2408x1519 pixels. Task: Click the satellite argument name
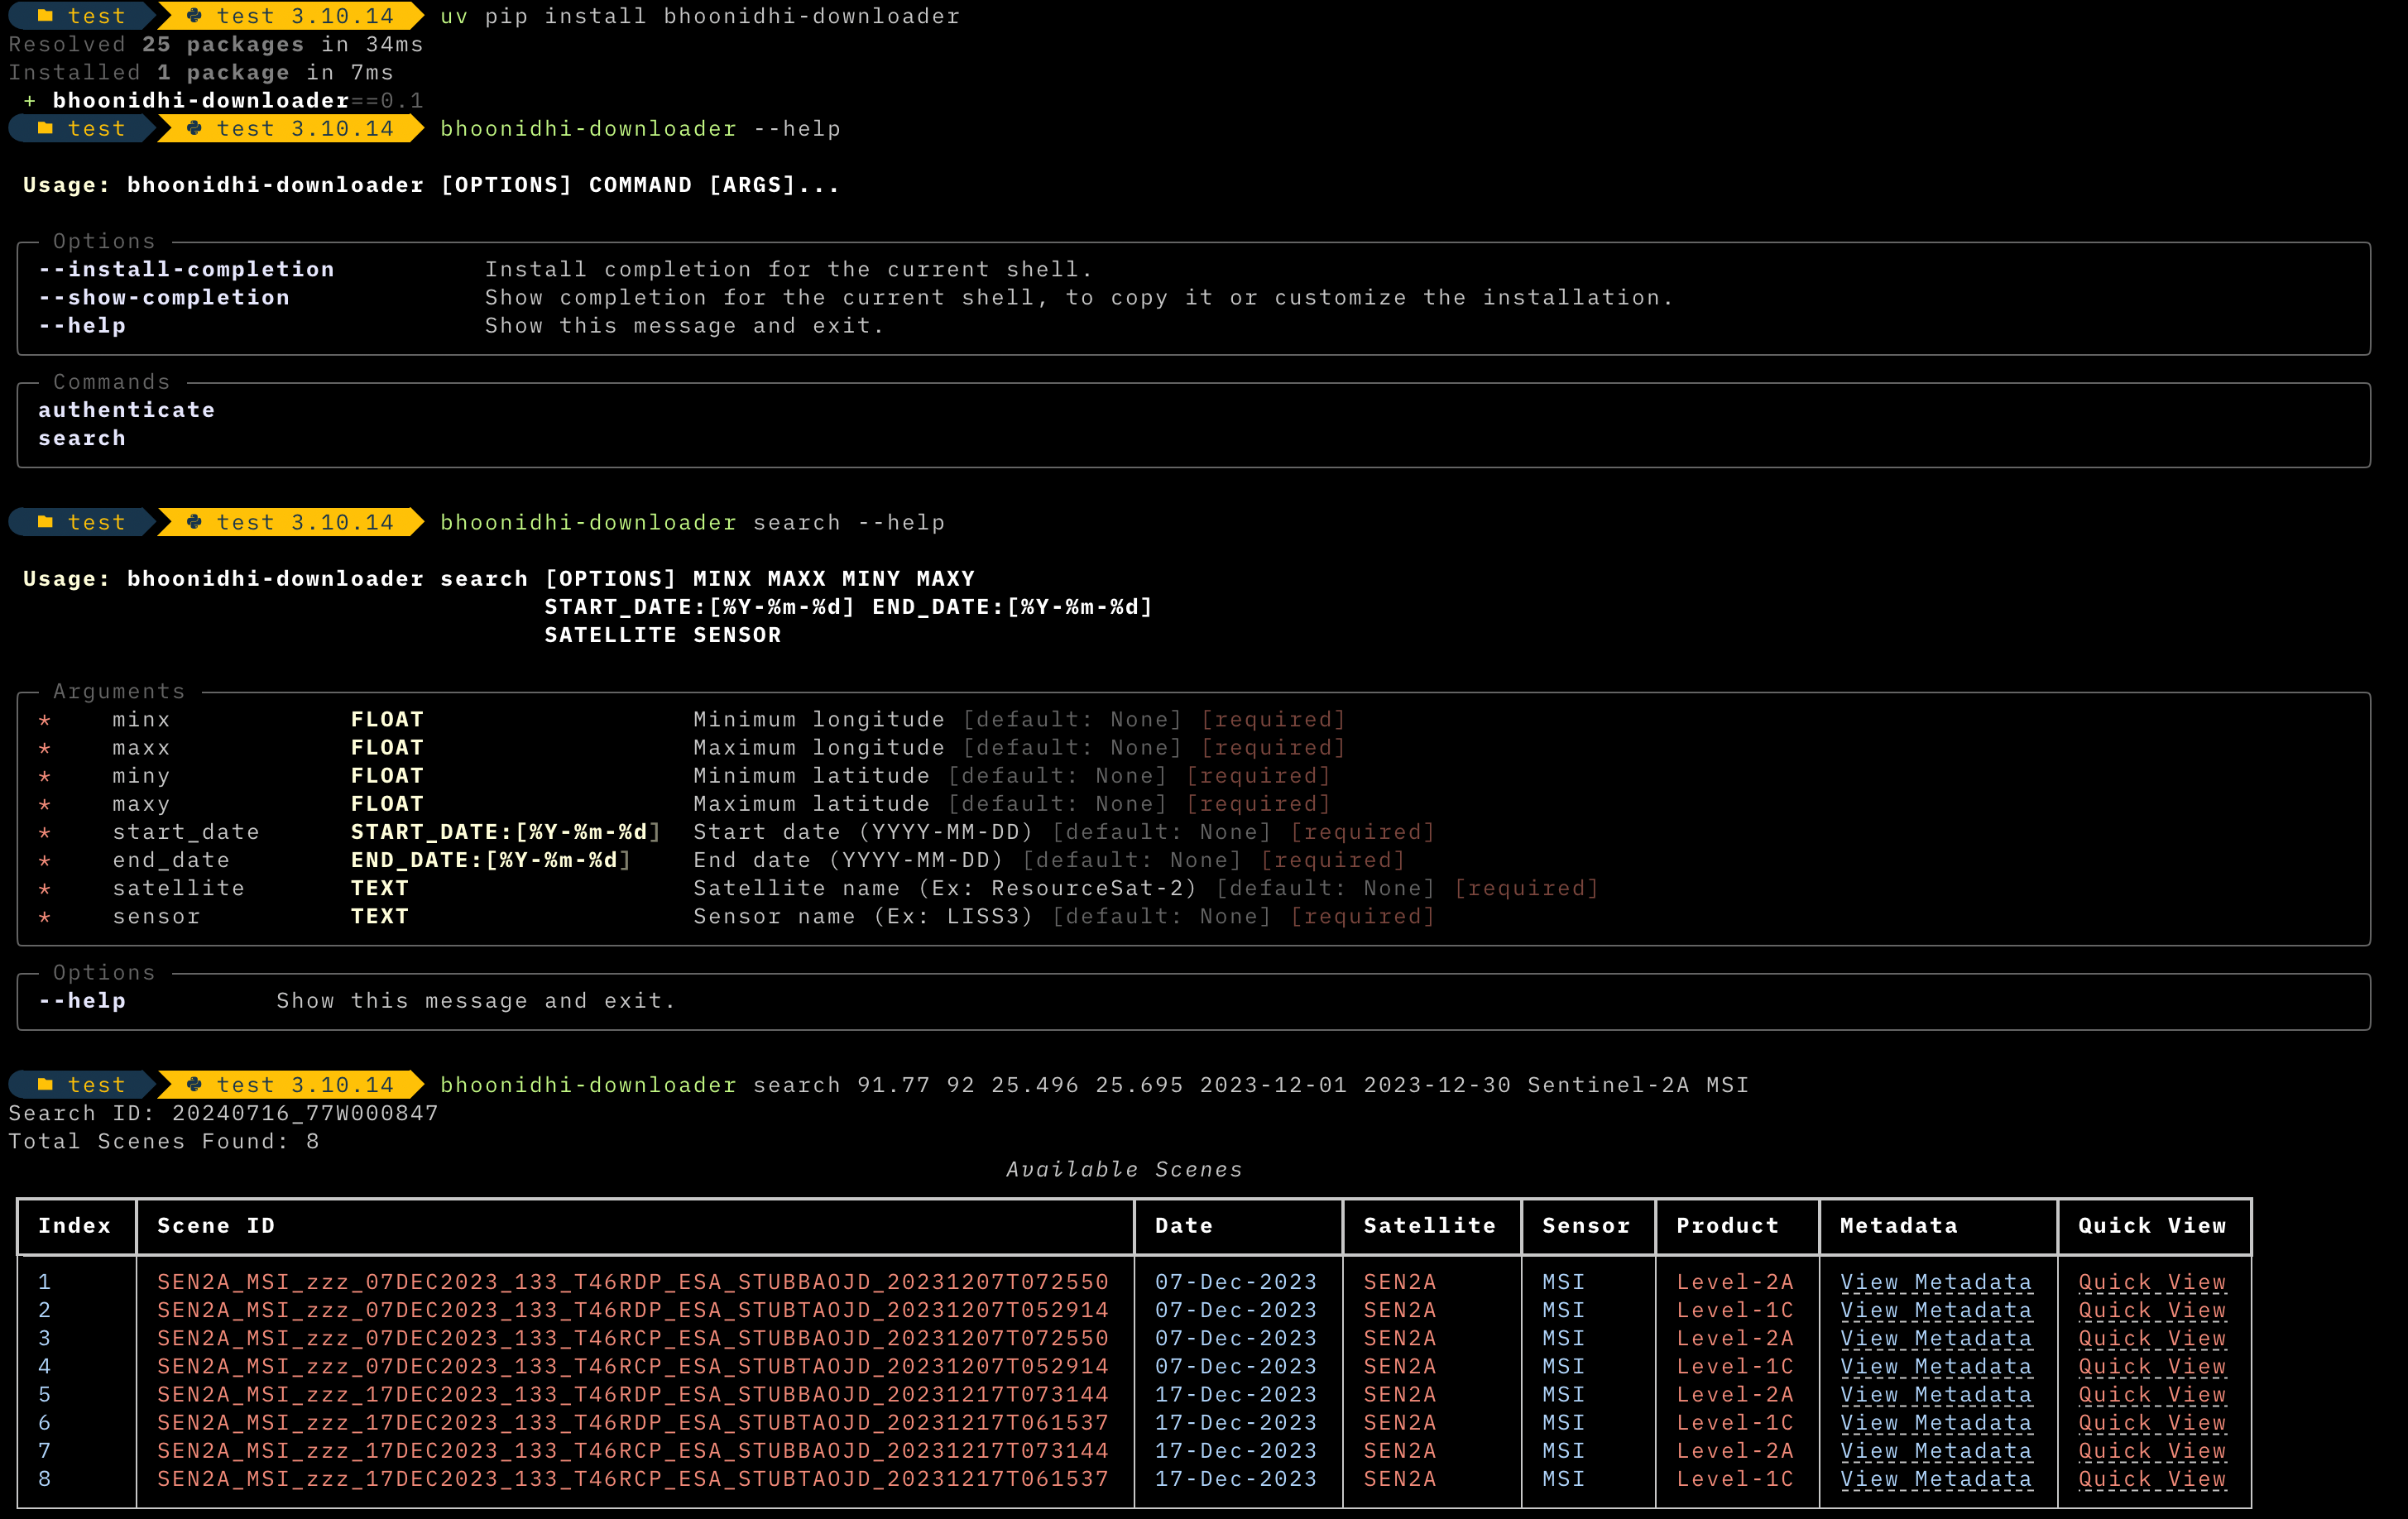tap(179, 888)
